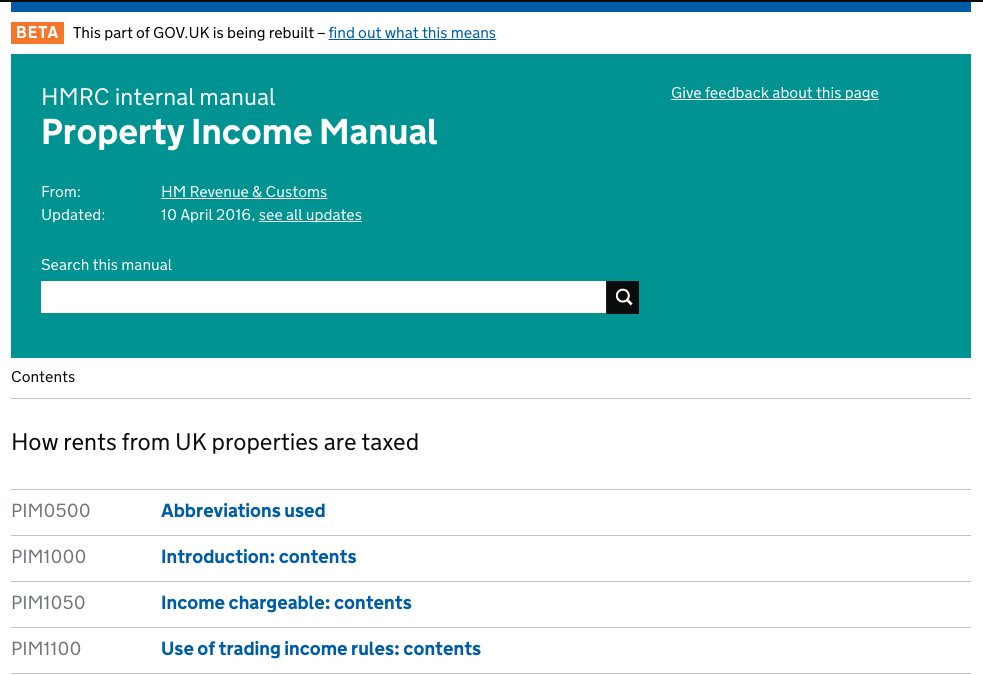Click the HMRC internal manual subtitle
The height and width of the screenshot is (675, 983).
158,97
